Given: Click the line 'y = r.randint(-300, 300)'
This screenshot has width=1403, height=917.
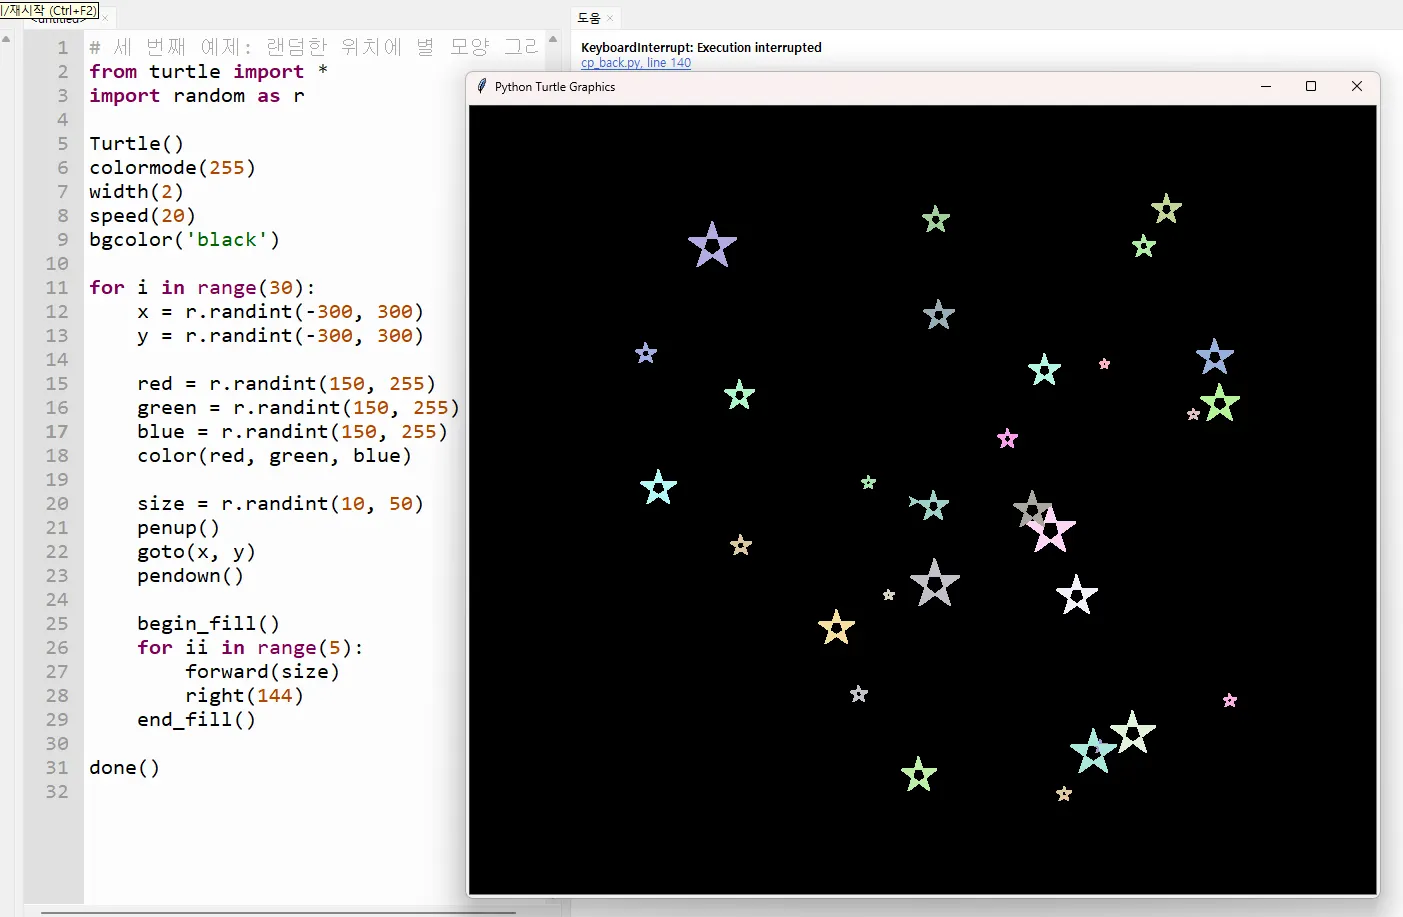Looking at the screenshot, I should click(x=280, y=335).
